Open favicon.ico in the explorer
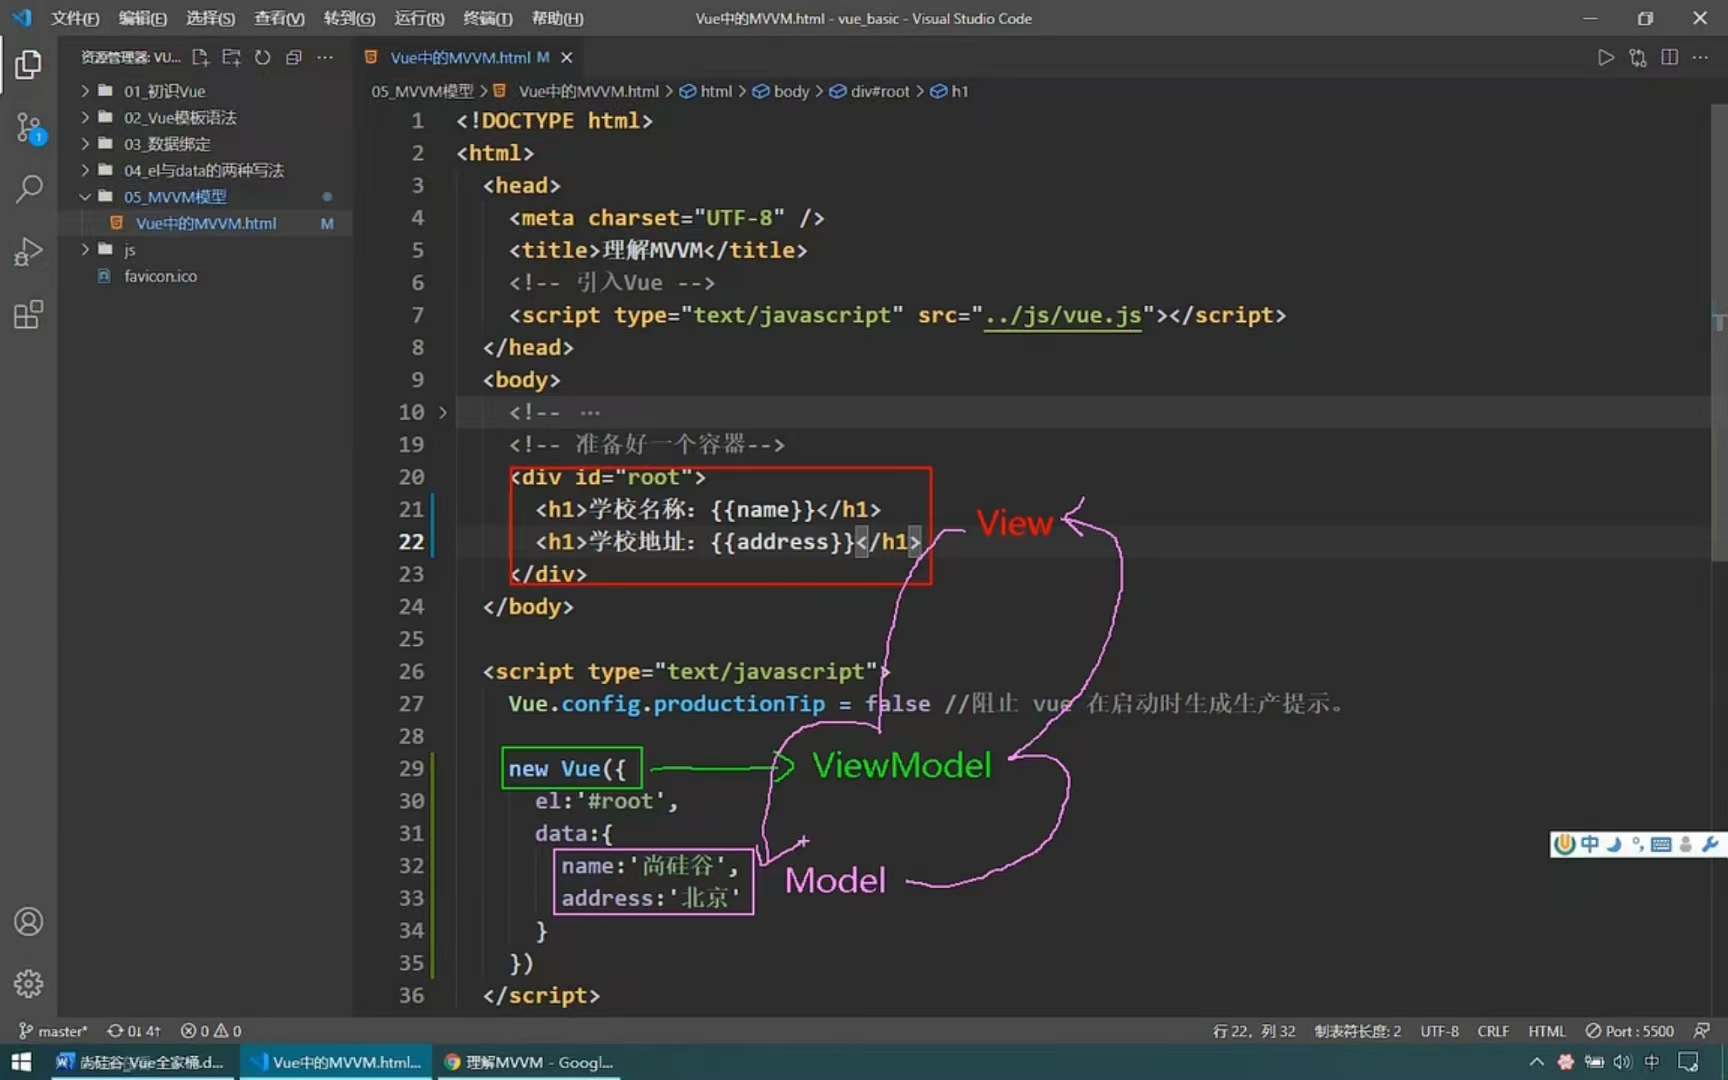 pos(205,276)
